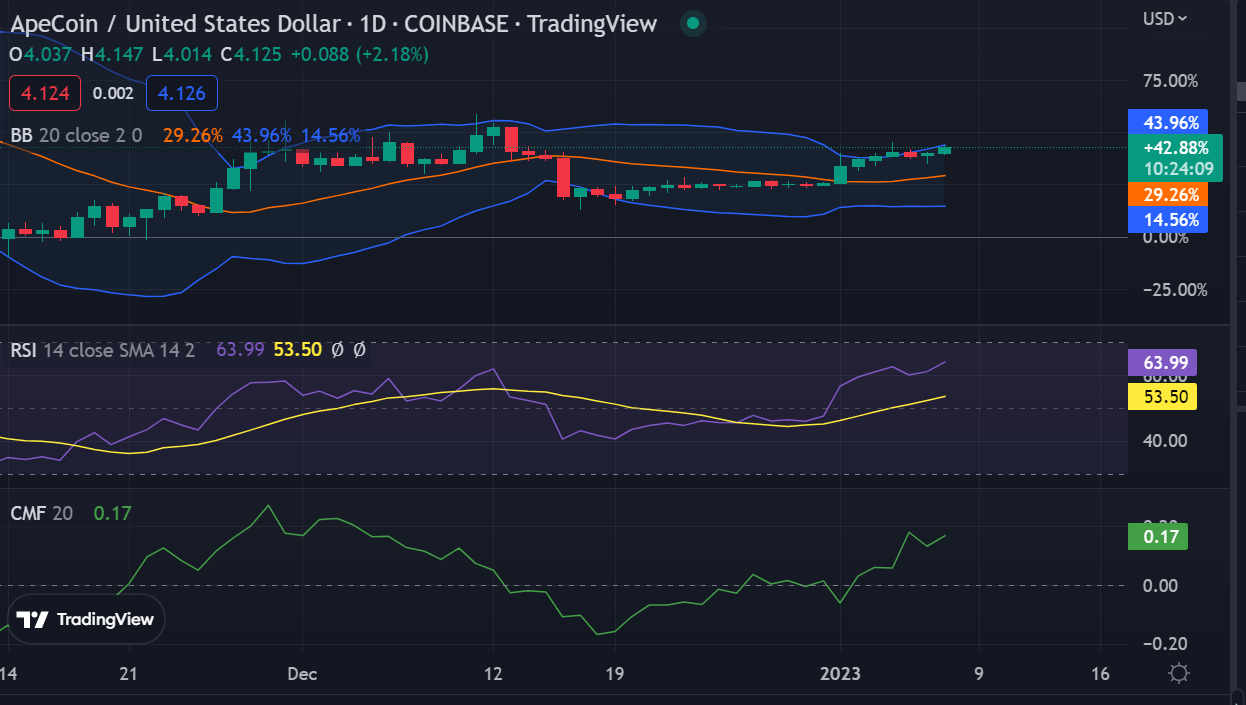Click the BB upper value 43.96% in legend
Viewport: 1246px width, 705px height.
pos(262,135)
